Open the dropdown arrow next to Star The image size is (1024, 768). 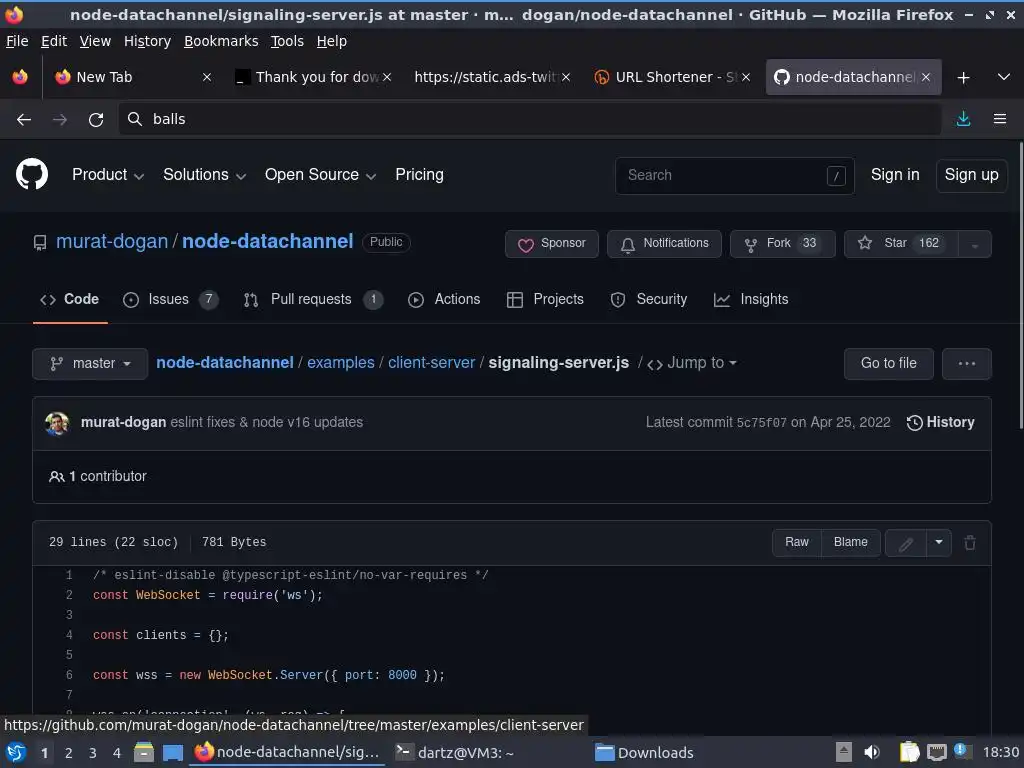975,244
